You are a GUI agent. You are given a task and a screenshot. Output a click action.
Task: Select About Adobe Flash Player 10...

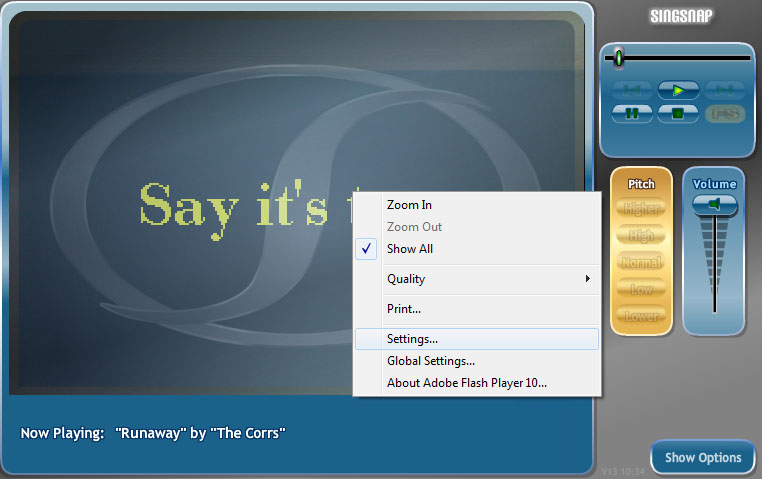[x=477, y=383]
